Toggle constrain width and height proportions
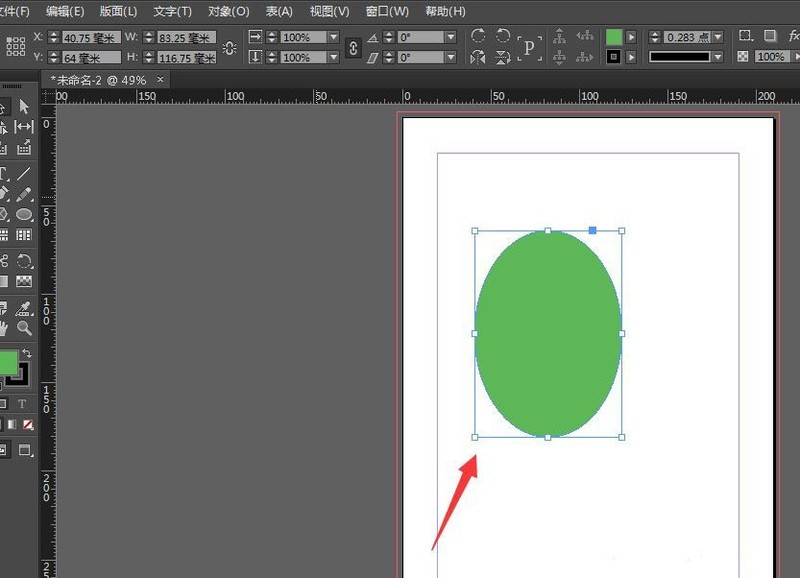The width and height of the screenshot is (800, 578). coord(230,48)
